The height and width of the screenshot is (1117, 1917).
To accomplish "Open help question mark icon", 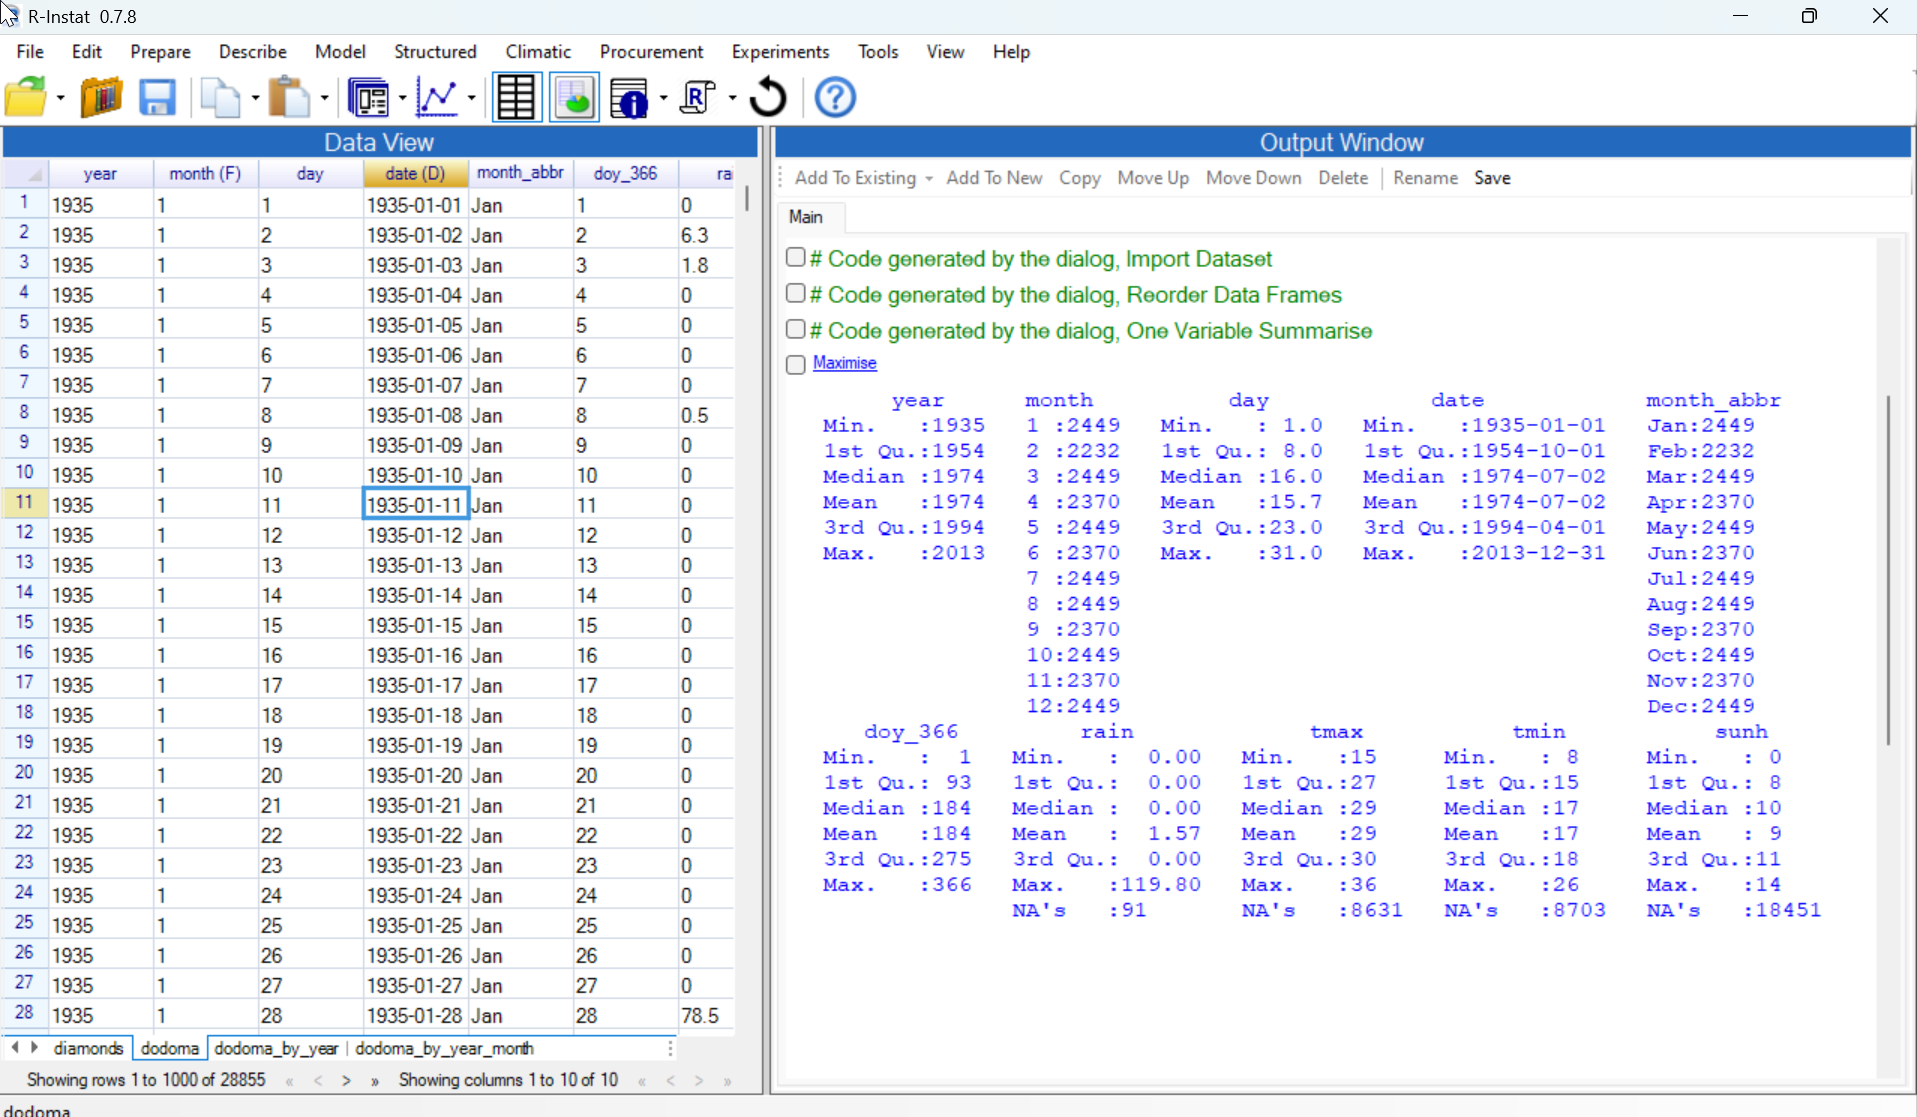I will (x=835, y=98).
